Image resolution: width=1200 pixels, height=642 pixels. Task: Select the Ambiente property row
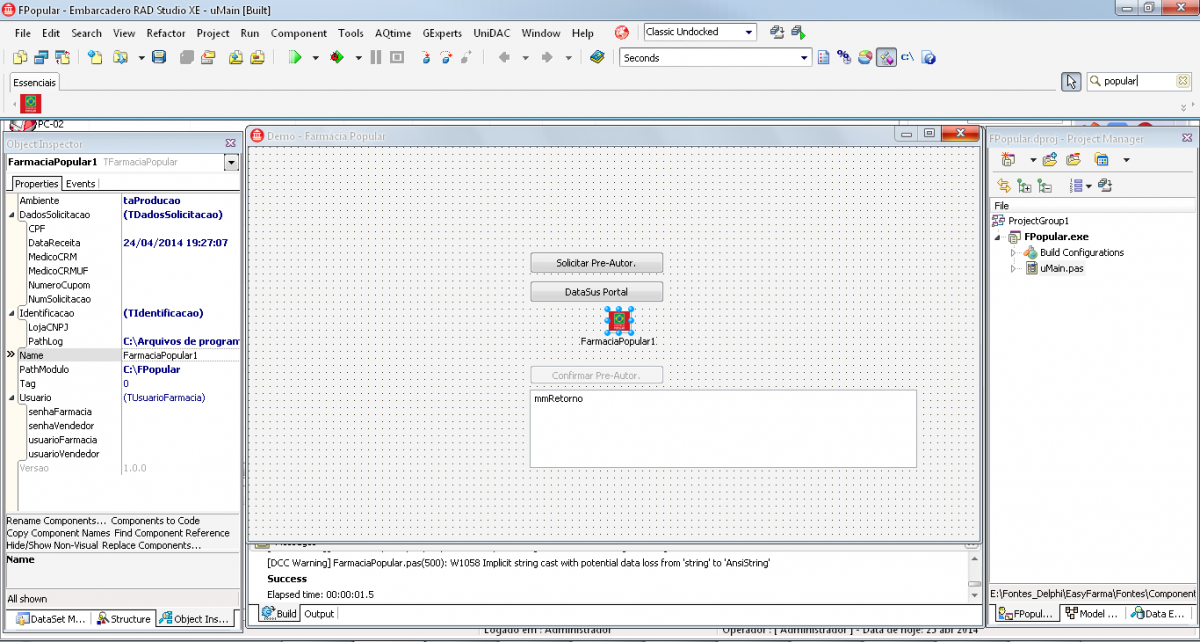(x=123, y=201)
